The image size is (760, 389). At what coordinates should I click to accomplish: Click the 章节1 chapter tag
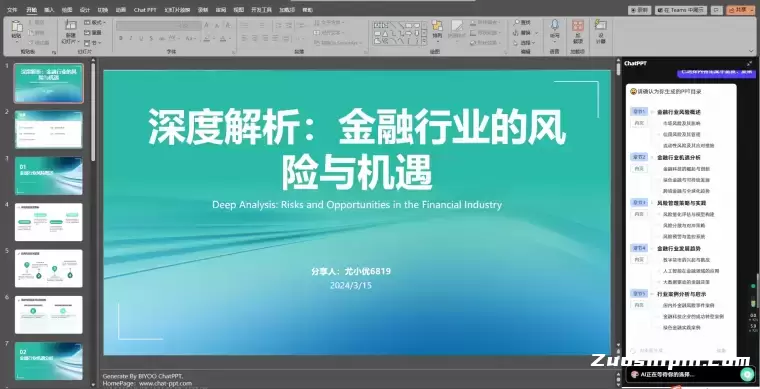(638, 112)
